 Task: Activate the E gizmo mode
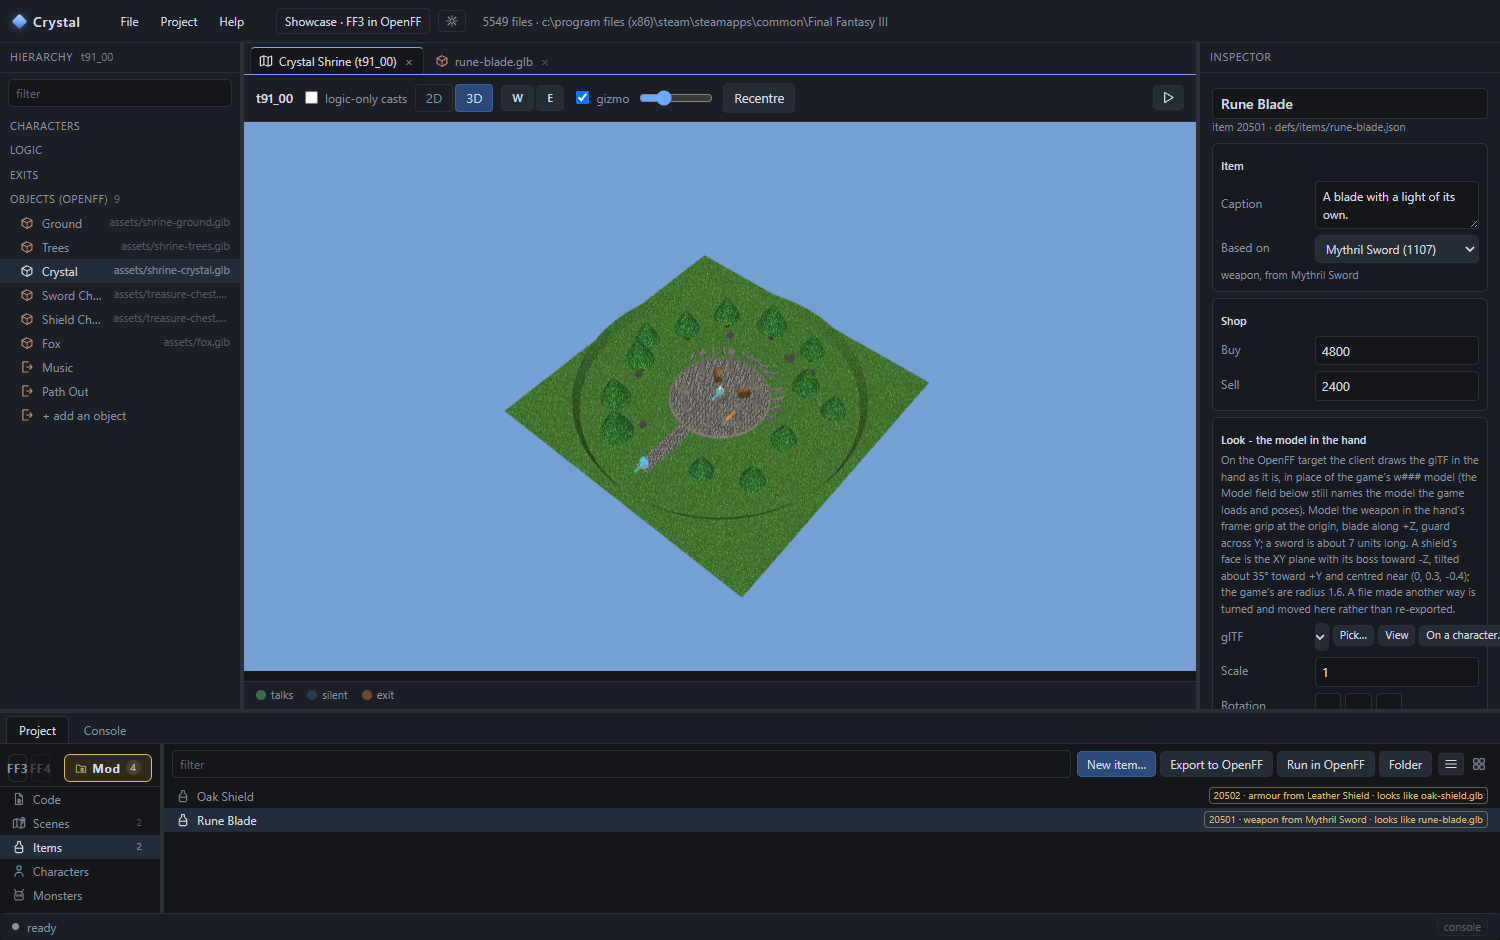point(550,98)
